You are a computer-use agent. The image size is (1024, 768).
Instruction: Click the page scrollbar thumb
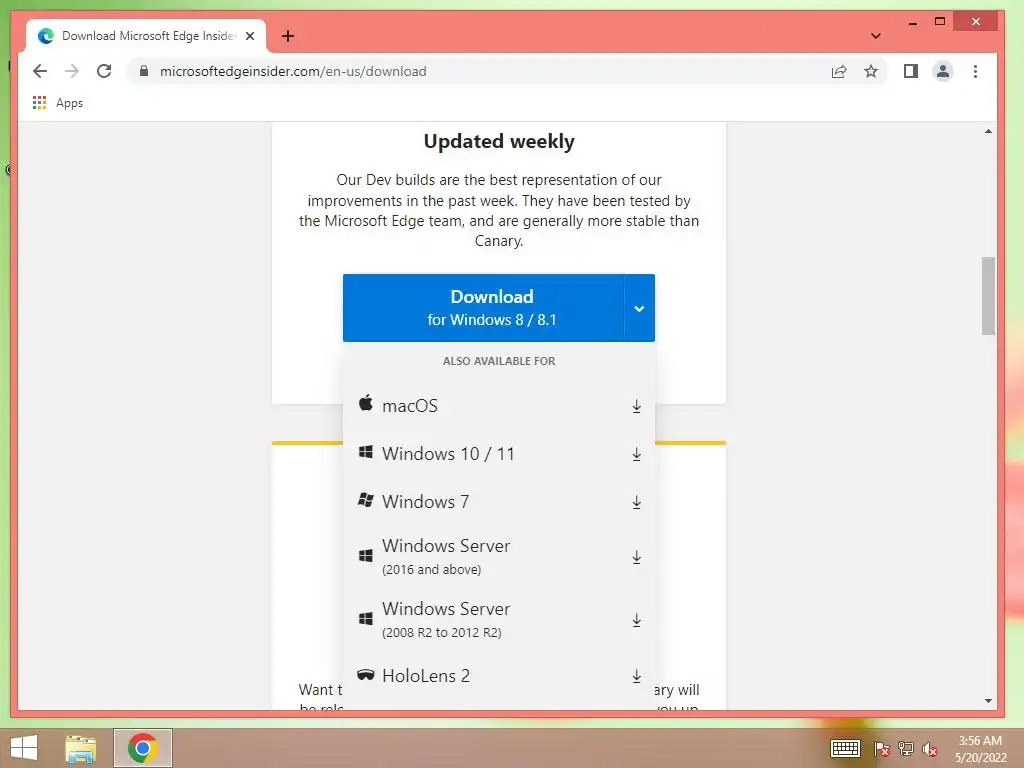[x=988, y=296]
